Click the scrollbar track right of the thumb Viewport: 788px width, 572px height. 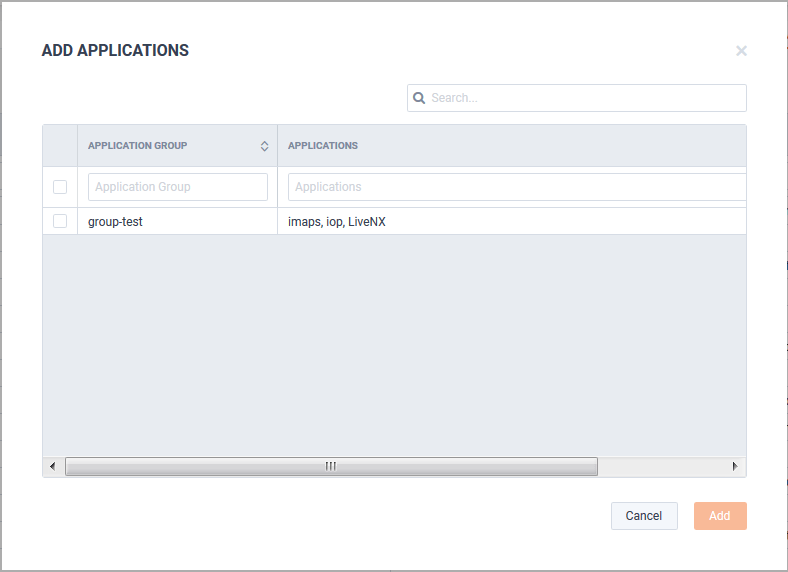pos(661,466)
